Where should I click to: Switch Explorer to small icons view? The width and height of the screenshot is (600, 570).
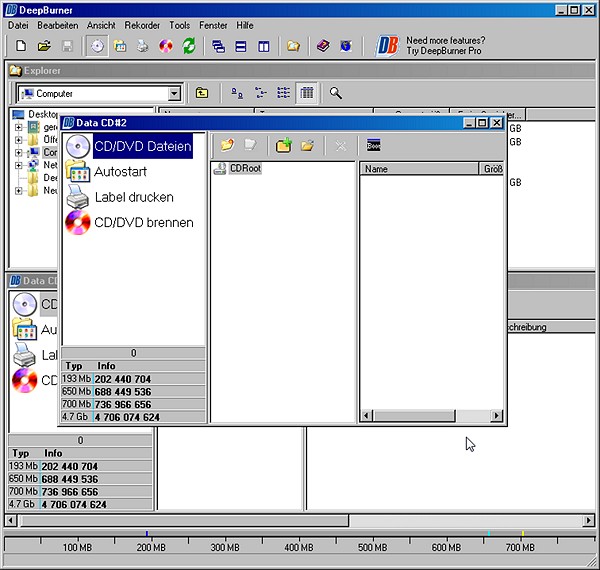(261, 93)
